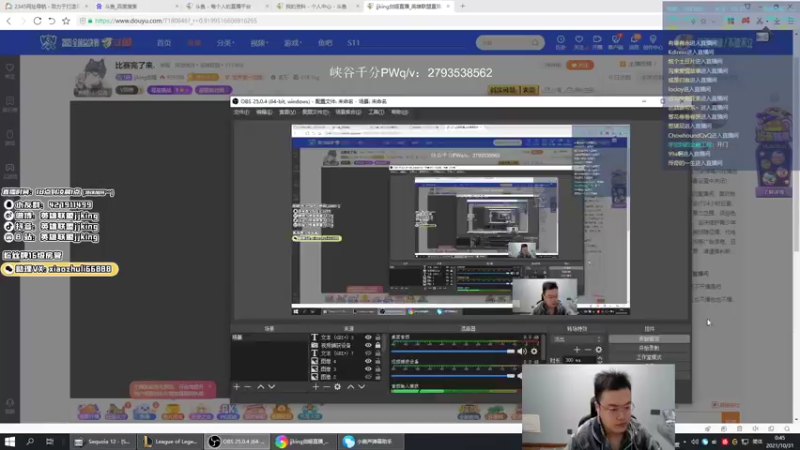Image resolution: width=800 pixels, height=450 pixels.
Task: Remove the source with the Sources panel minus icon
Action: 327,387
